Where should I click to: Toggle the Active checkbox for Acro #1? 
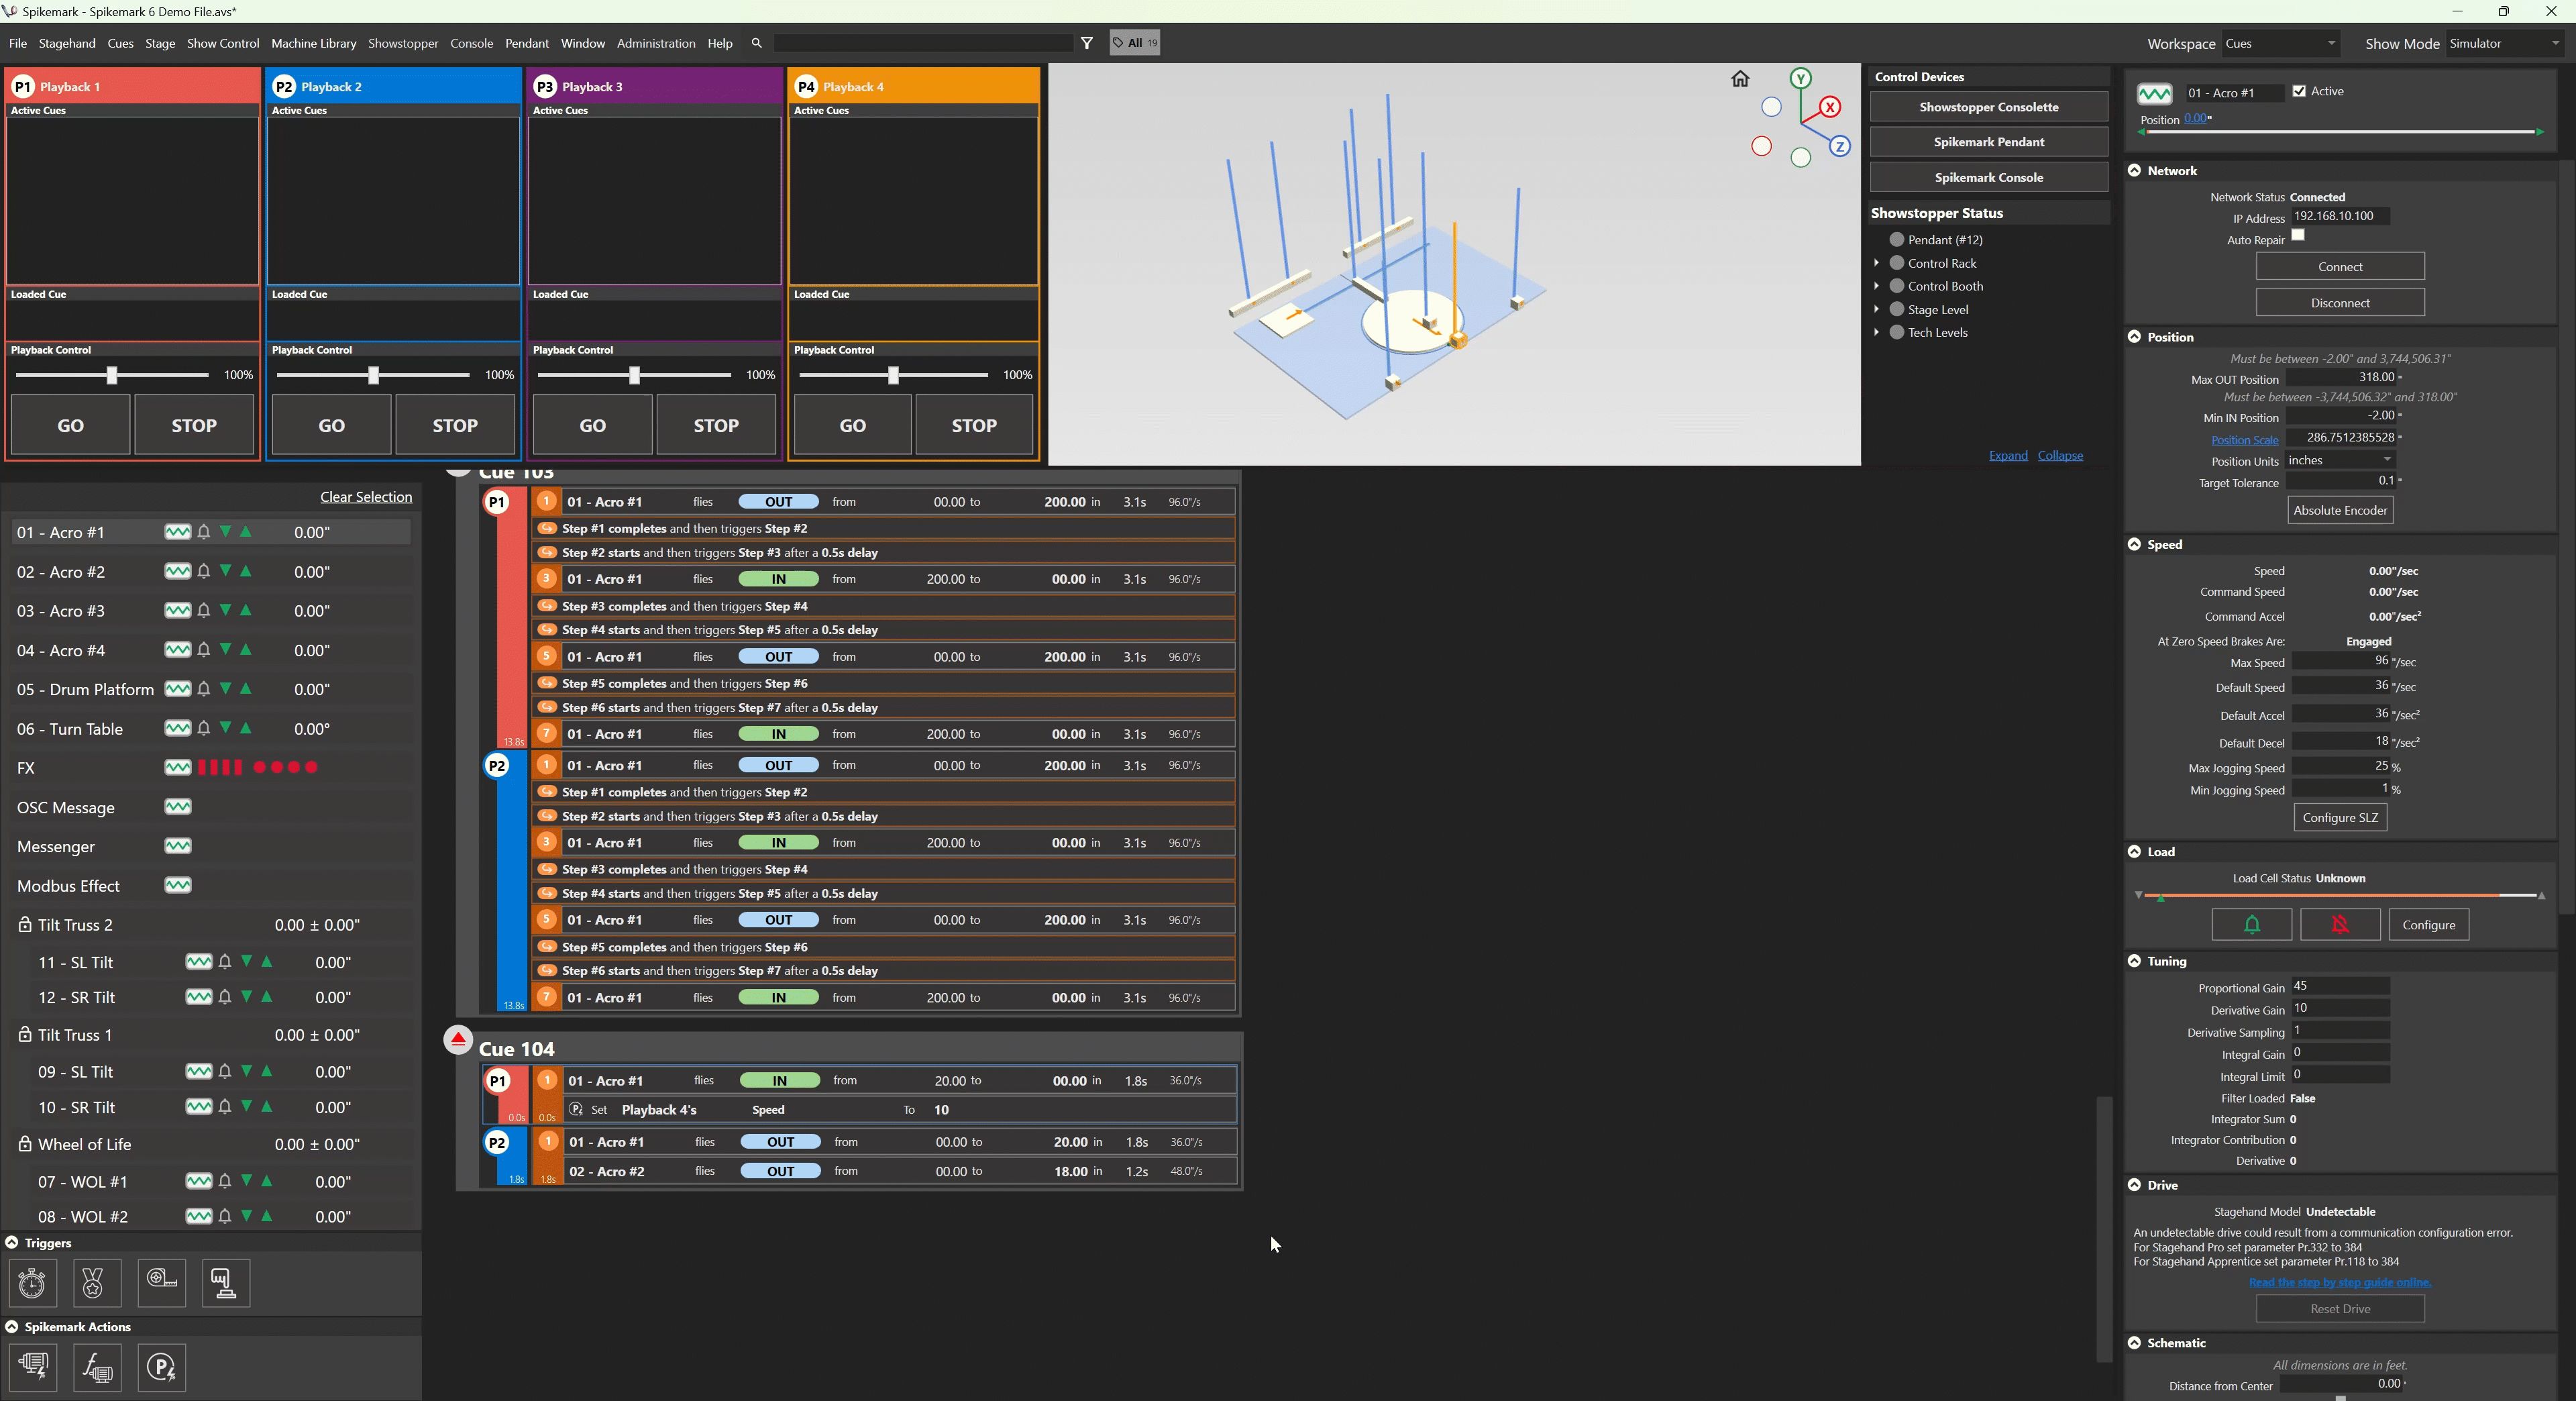[x=2299, y=91]
